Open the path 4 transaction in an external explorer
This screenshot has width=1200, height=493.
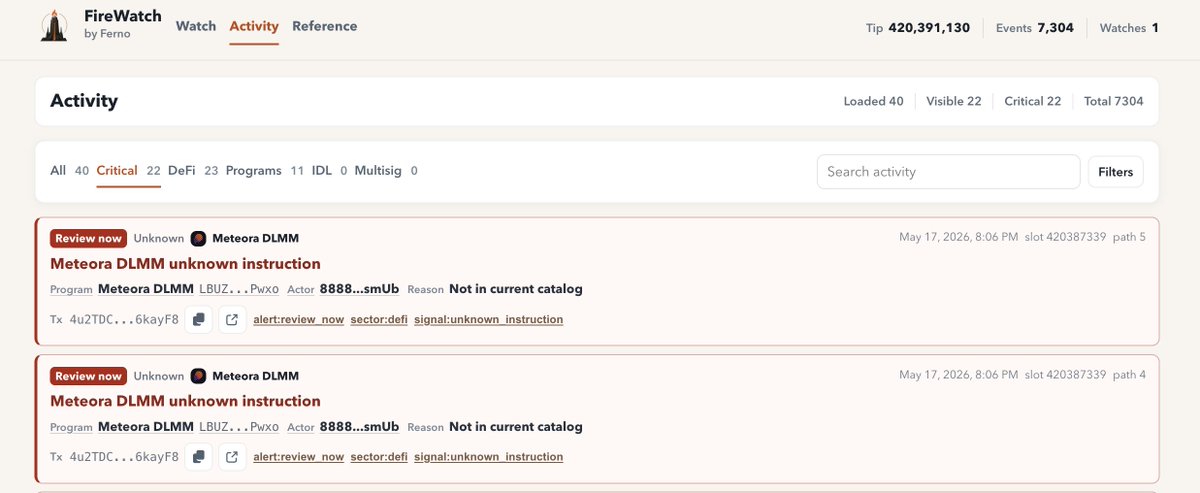click(232, 457)
